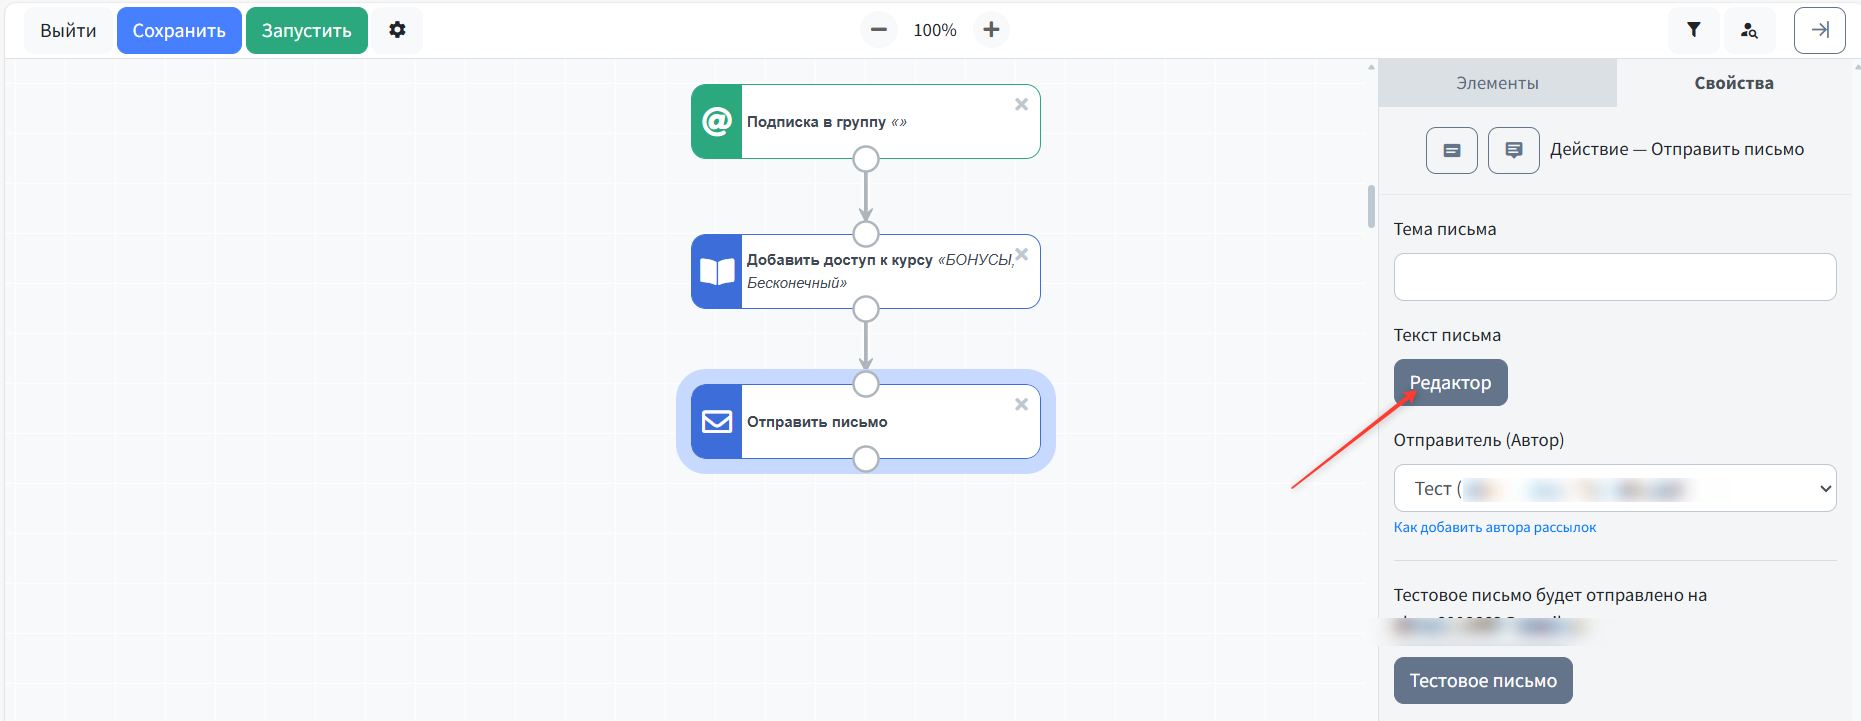Remove the Добавить доступ к курсу block
The image size is (1861, 721).
click(x=1021, y=255)
